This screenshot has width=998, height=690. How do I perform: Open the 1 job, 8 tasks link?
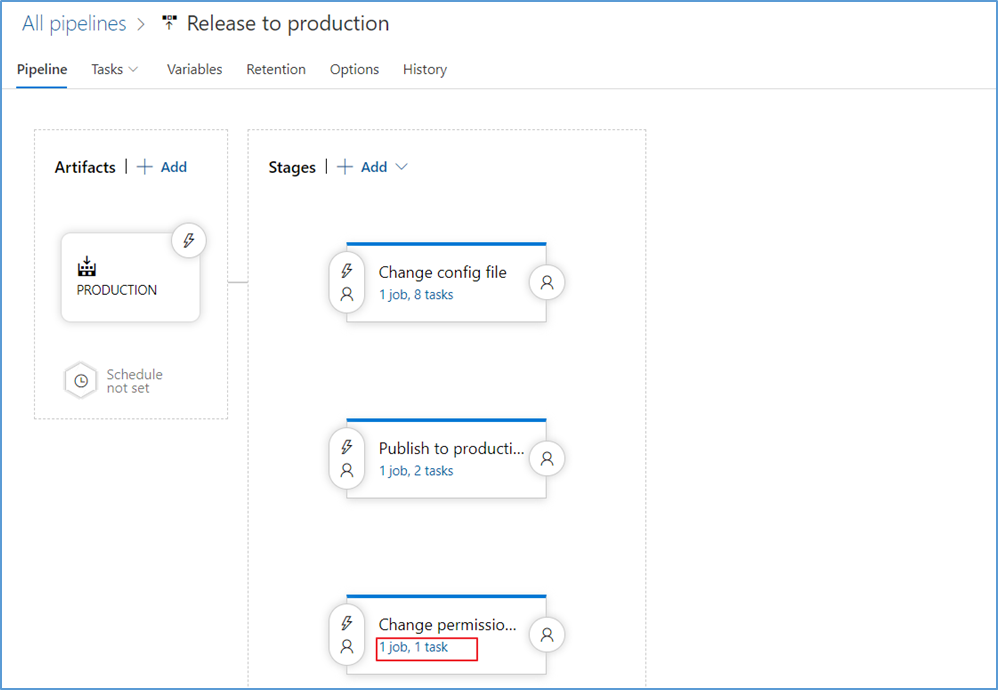415,295
